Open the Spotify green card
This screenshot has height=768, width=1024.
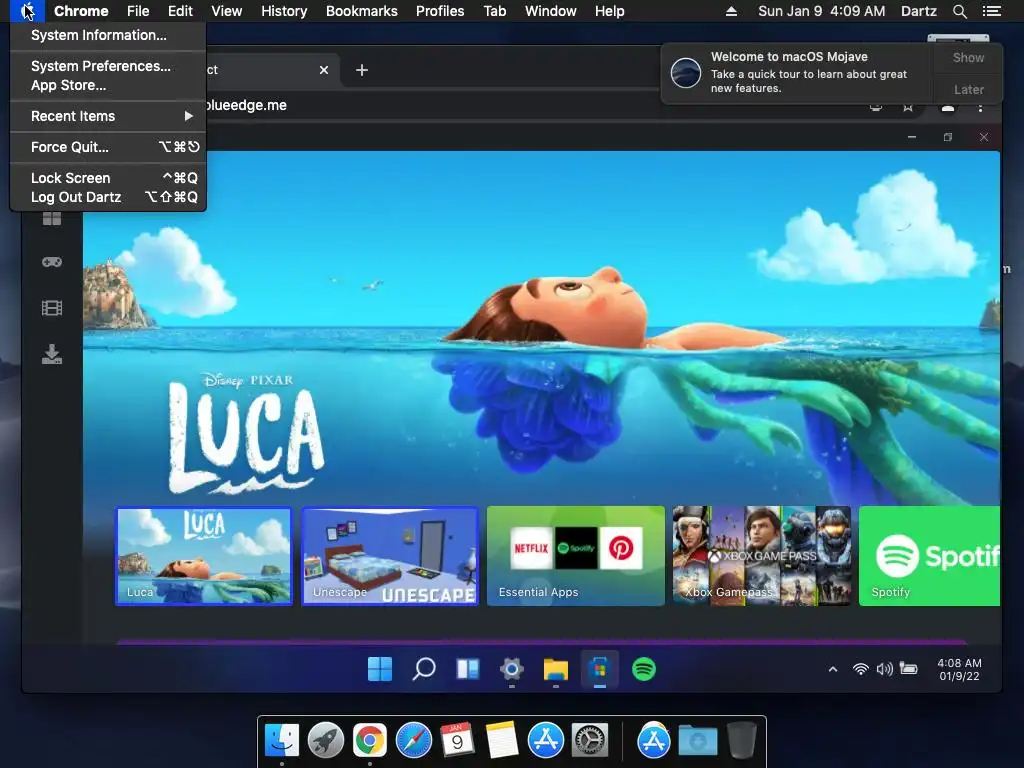[x=929, y=556]
